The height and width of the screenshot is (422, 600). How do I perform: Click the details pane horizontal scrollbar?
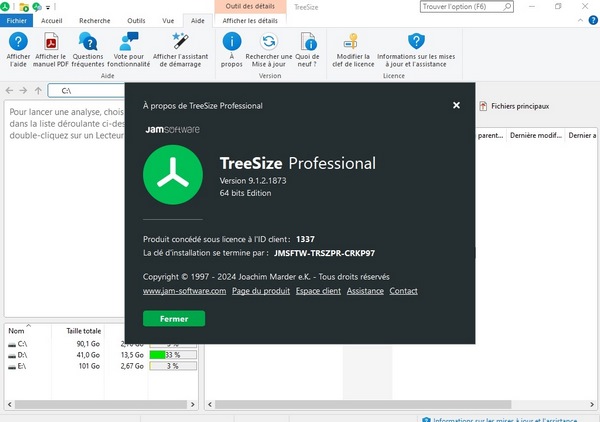pos(363,404)
